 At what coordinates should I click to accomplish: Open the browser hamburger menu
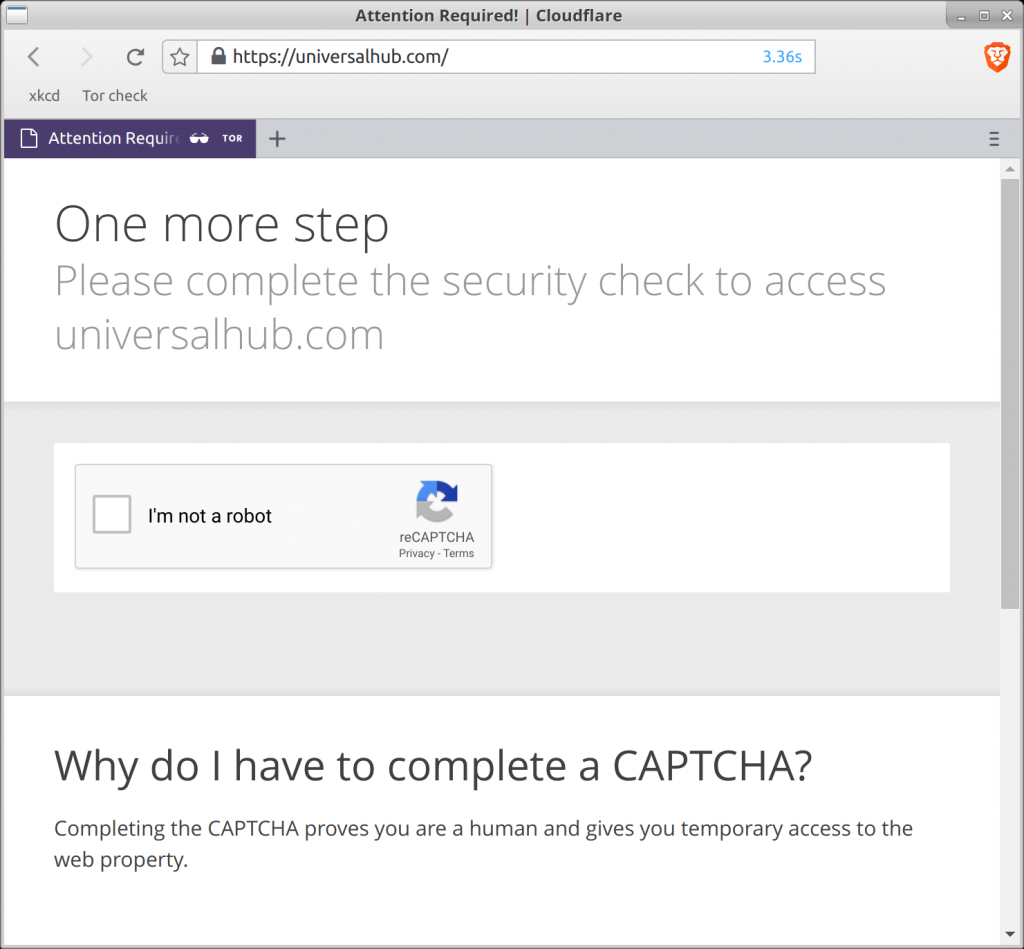click(x=994, y=139)
